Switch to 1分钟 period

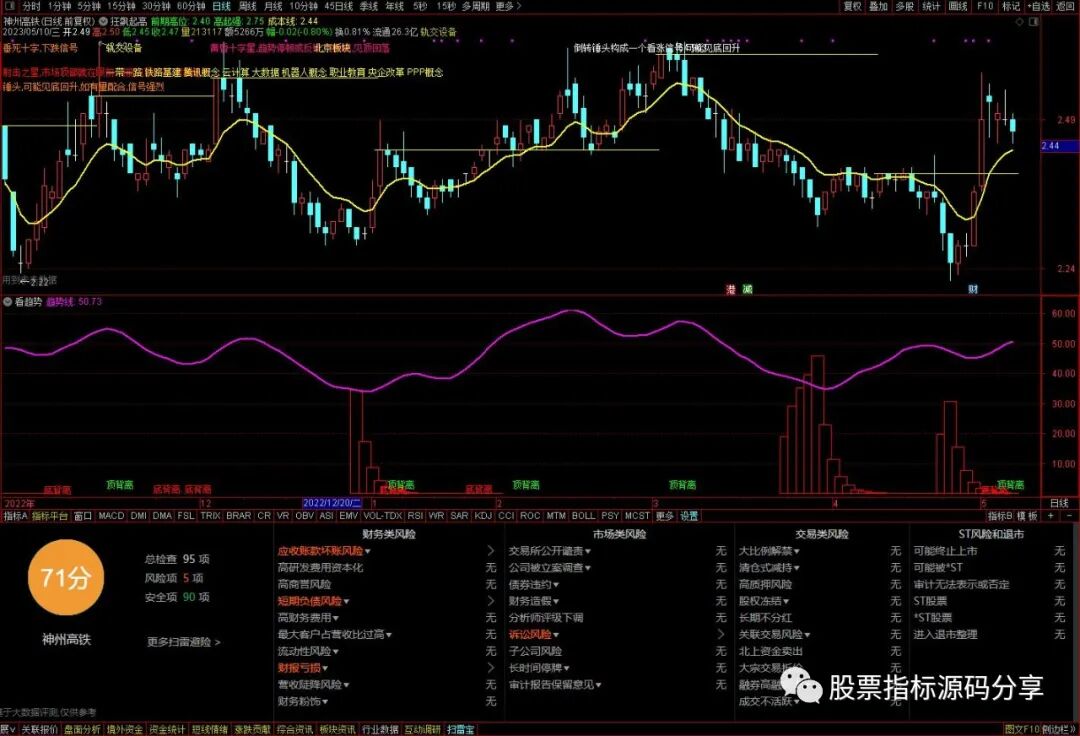(x=59, y=6)
